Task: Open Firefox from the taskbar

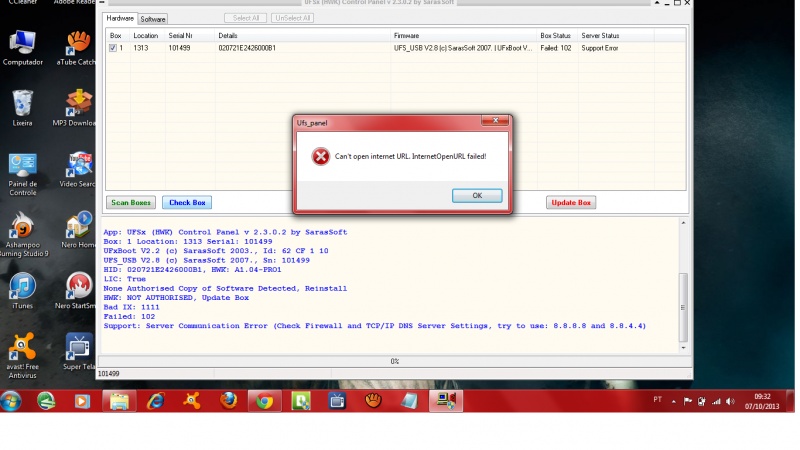Action: tap(228, 401)
